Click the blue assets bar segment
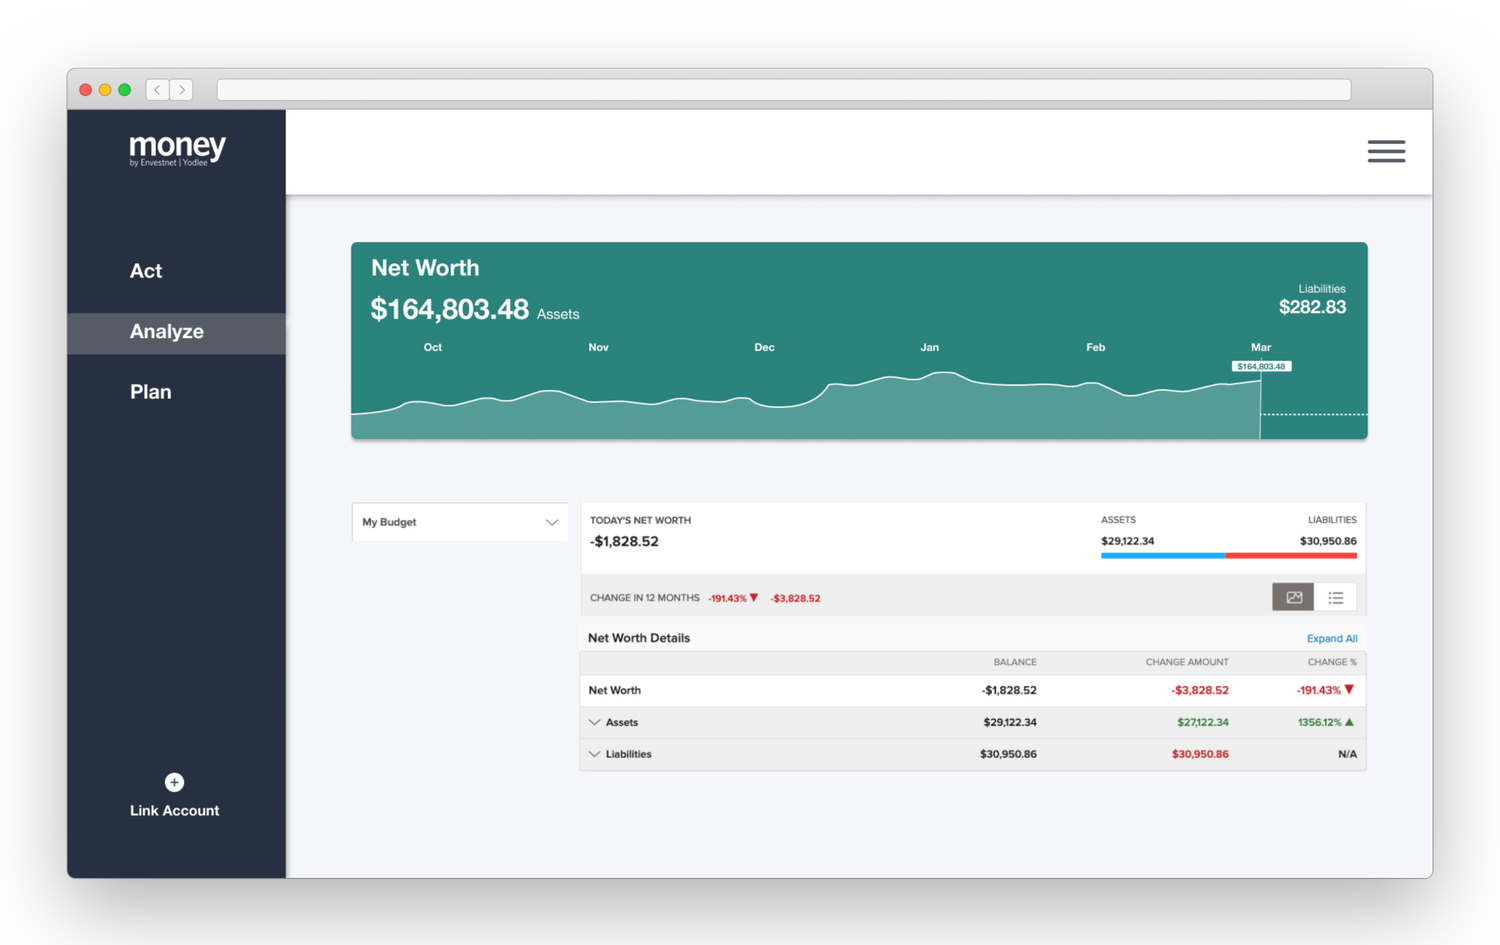The image size is (1500, 945). tap(1163, 555)
